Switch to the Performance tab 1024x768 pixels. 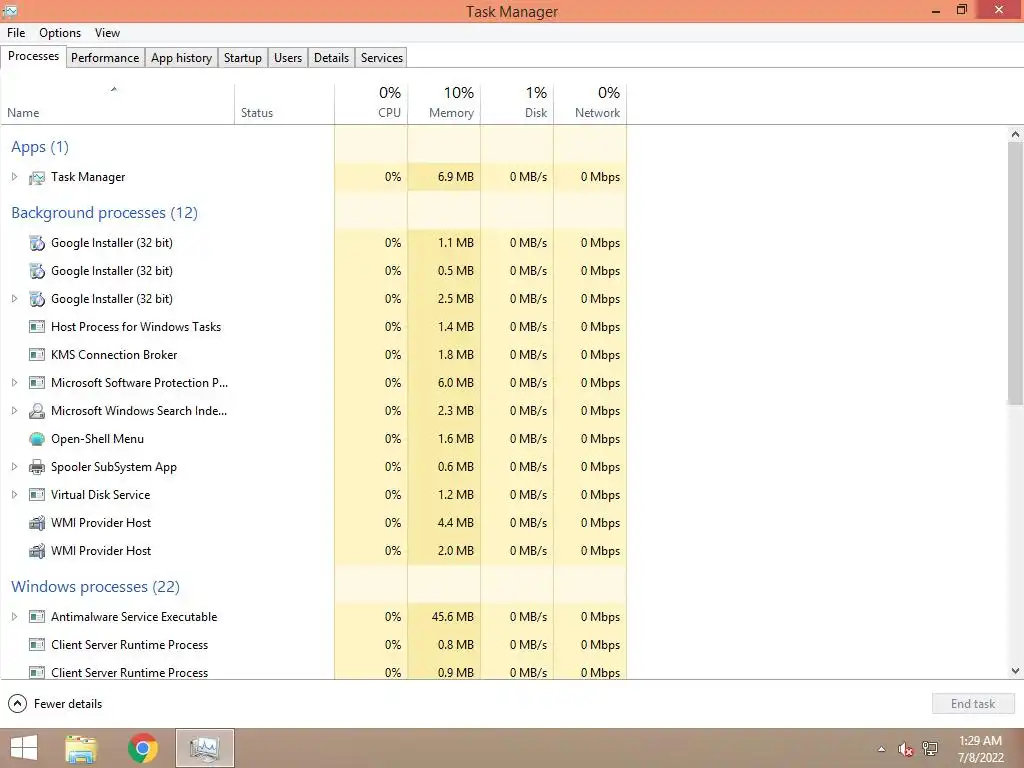tap(105, 57)
